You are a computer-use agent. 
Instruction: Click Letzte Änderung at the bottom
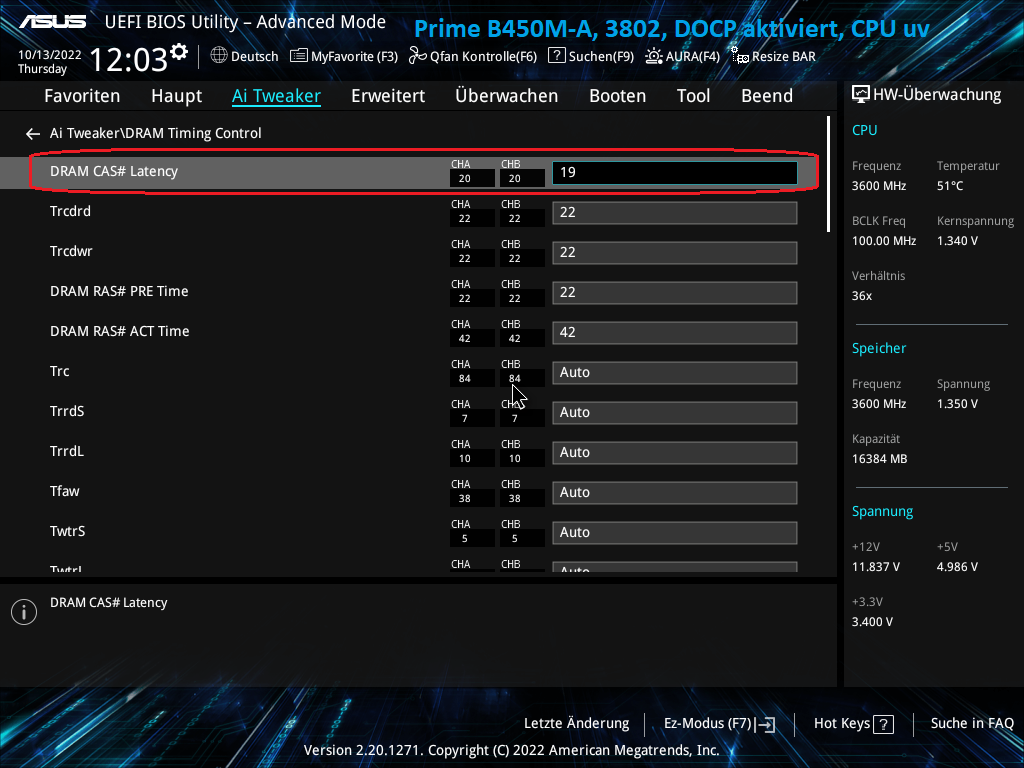[x=577, y=724]
